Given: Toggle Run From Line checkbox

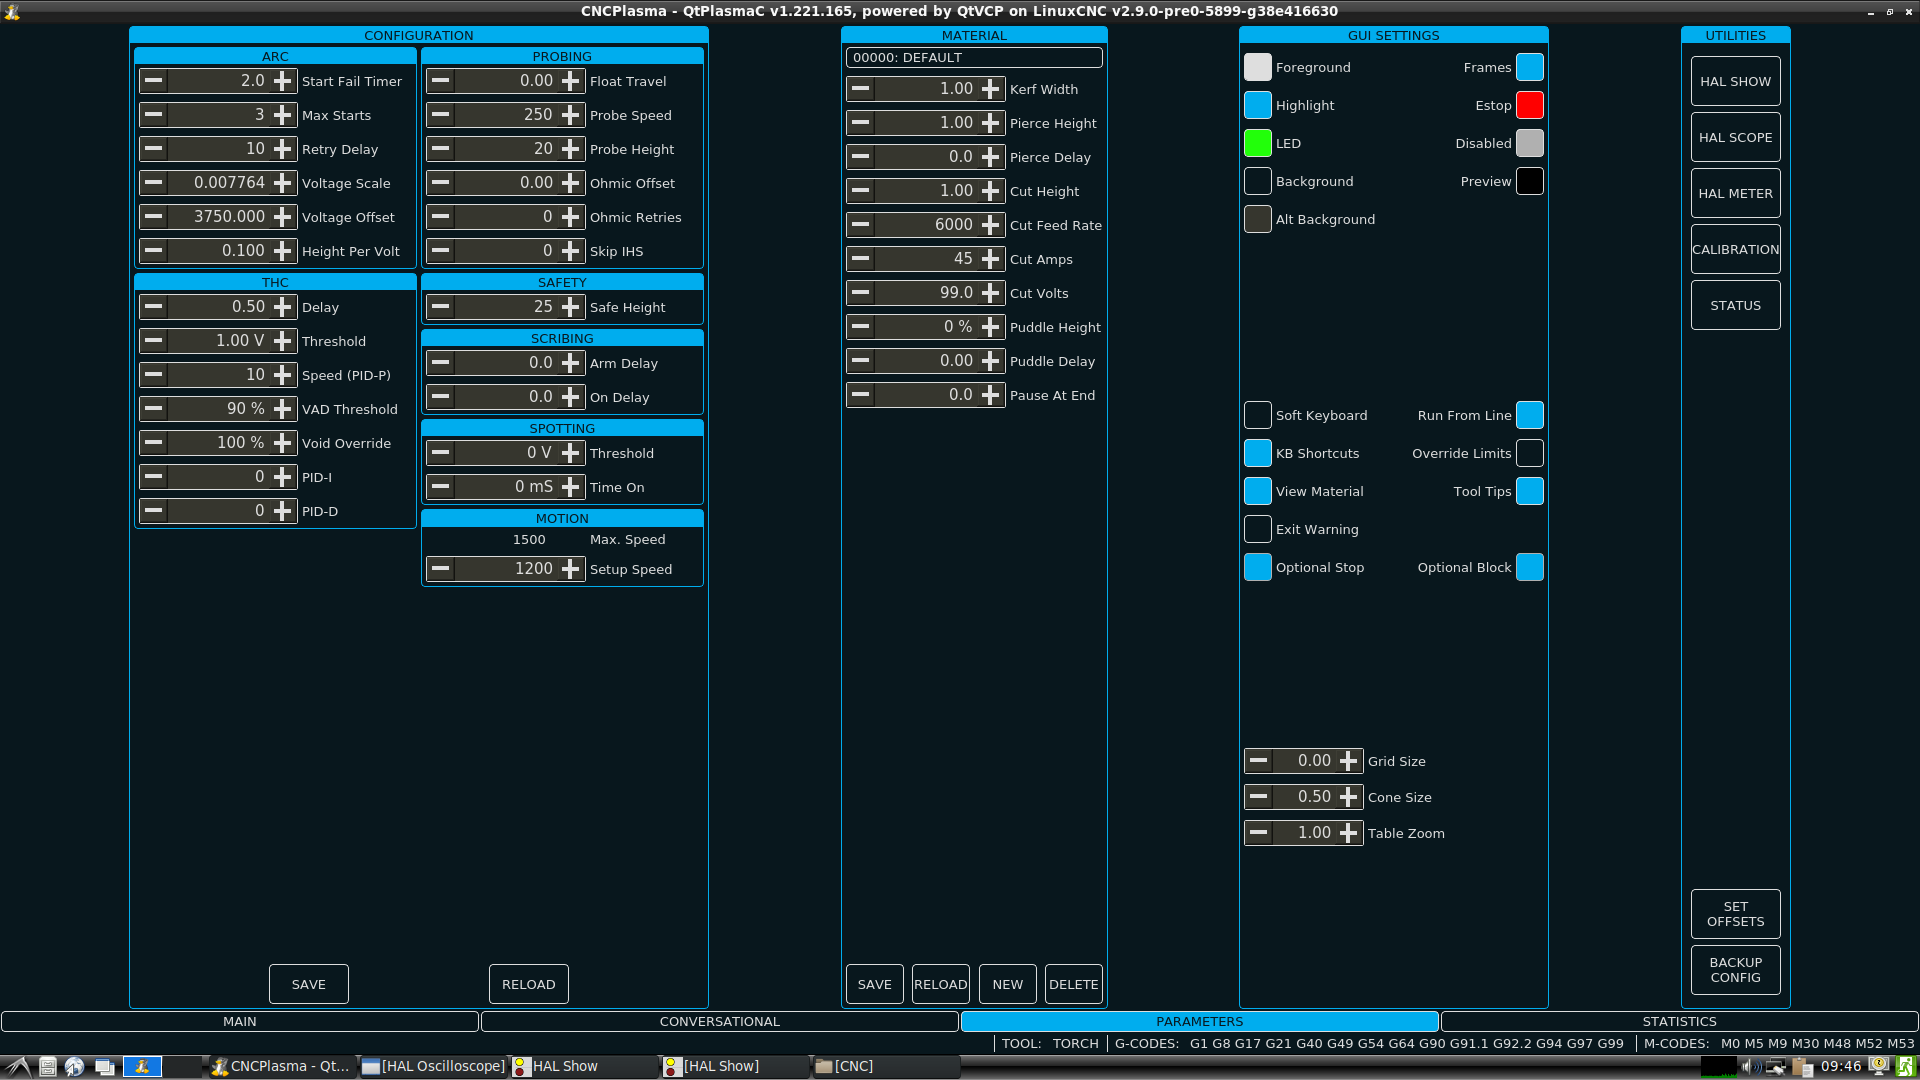Looking at the screenshot, I should pos(1530,415).
